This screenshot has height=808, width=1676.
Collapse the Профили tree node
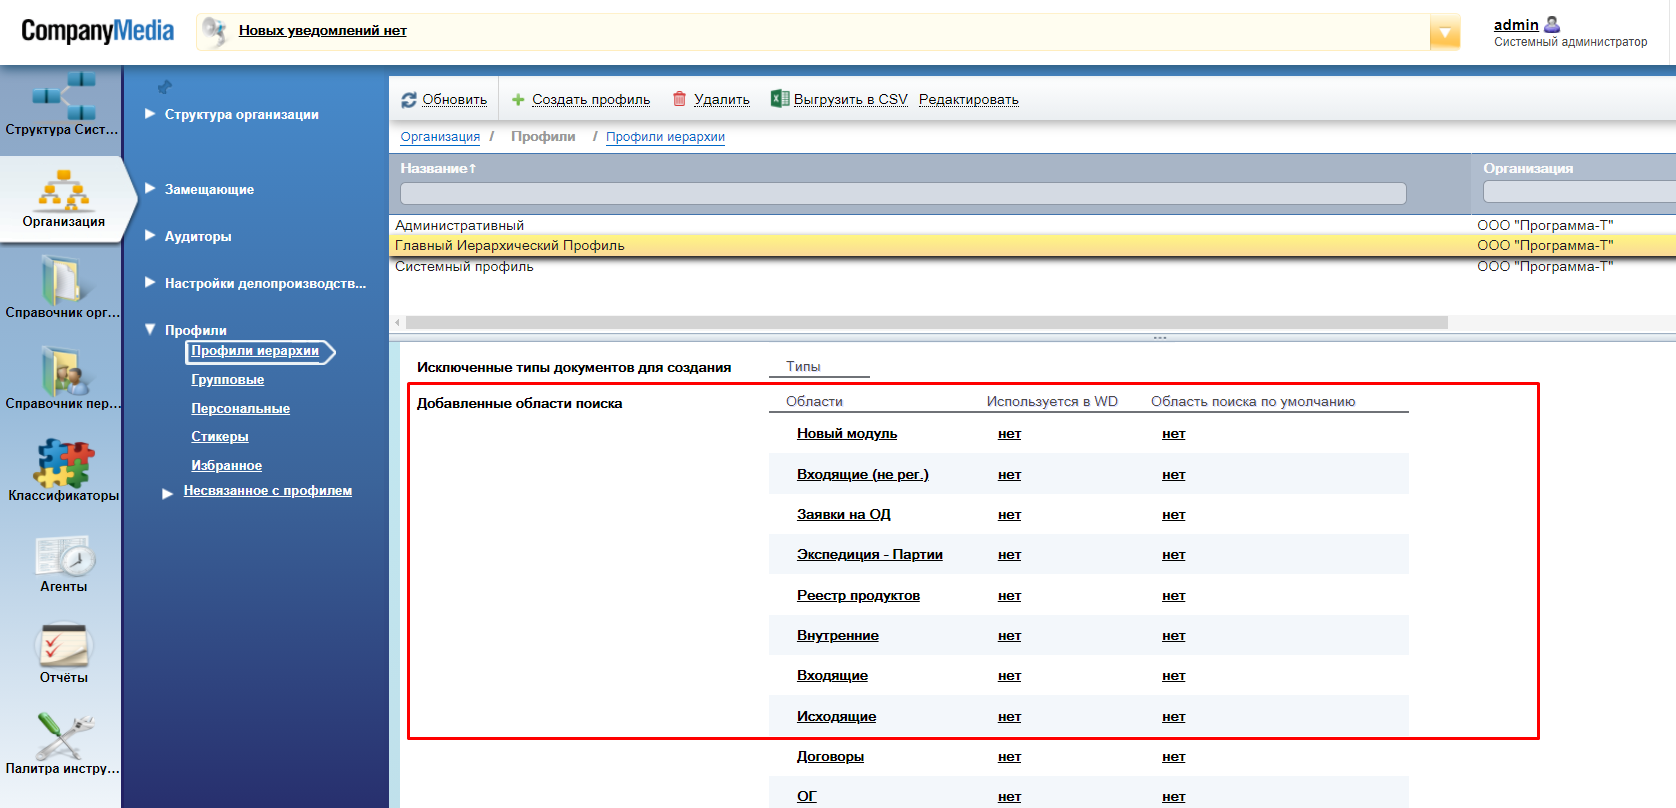(x=150, y=329)
